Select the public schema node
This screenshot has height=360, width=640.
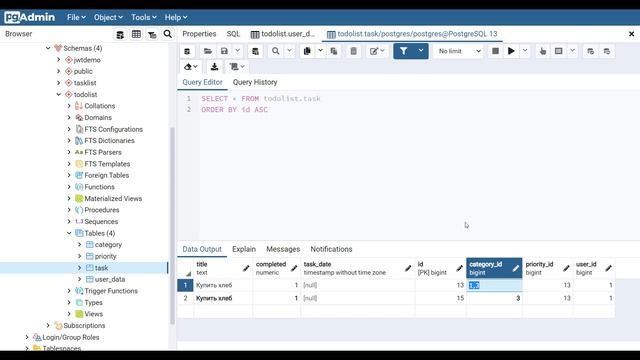[x=83, y=71]
